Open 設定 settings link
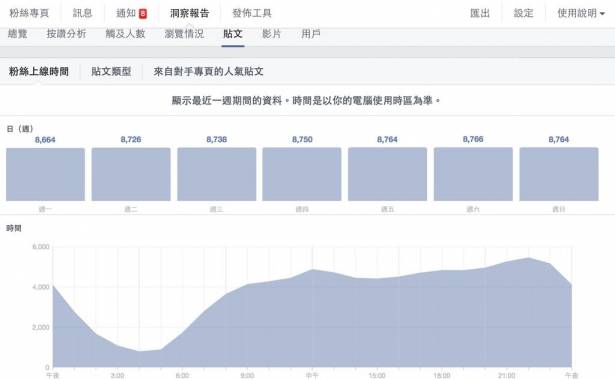 (x=524, y=13)
